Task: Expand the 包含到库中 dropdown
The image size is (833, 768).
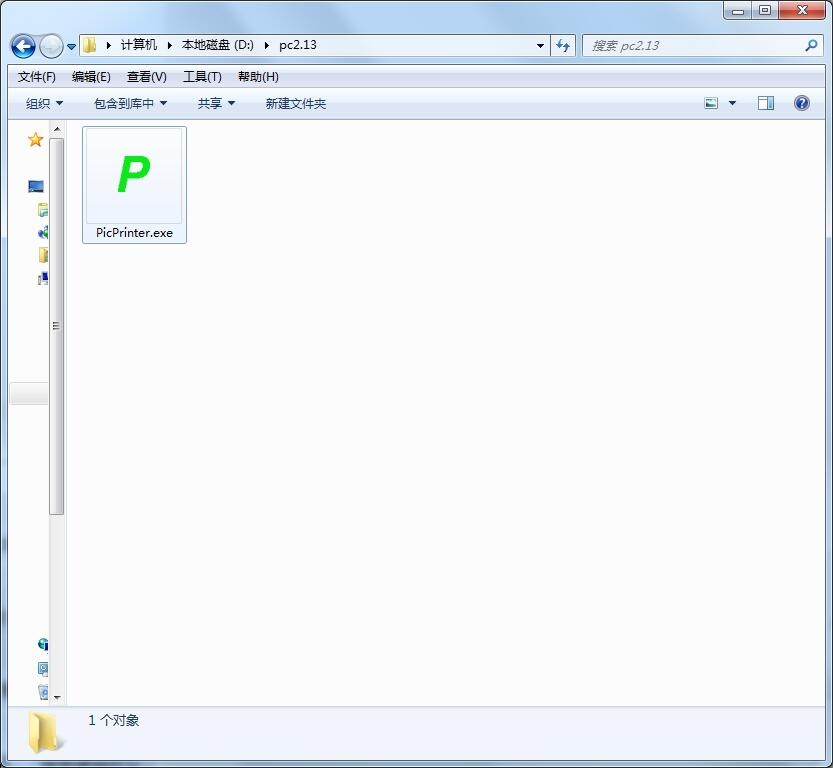Action: pos(130,104)
